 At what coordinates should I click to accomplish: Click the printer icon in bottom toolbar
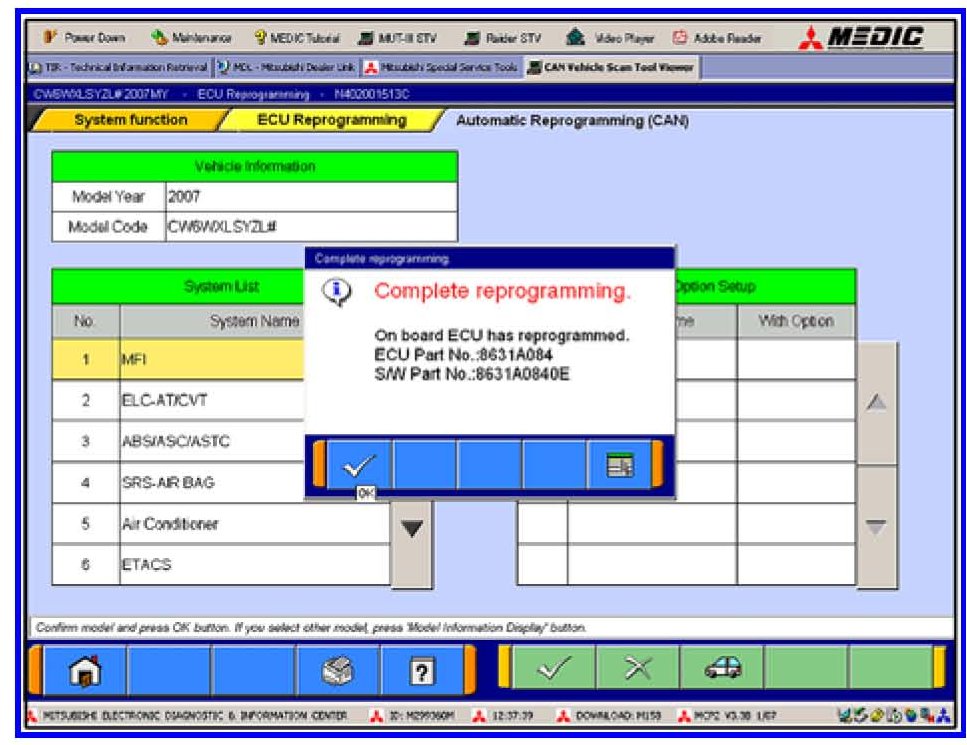point(338,670)
